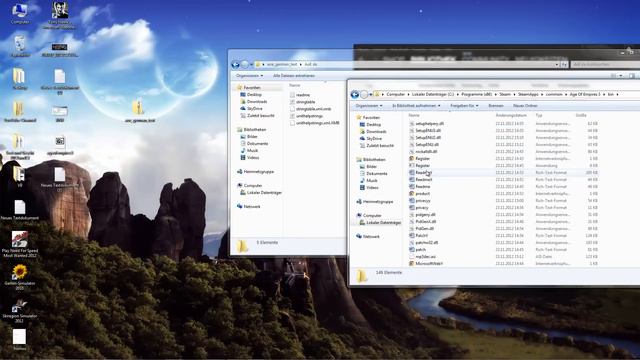
Task: Sort by the Typ column header
Action: pyautogui.click(x=539, y=116)
